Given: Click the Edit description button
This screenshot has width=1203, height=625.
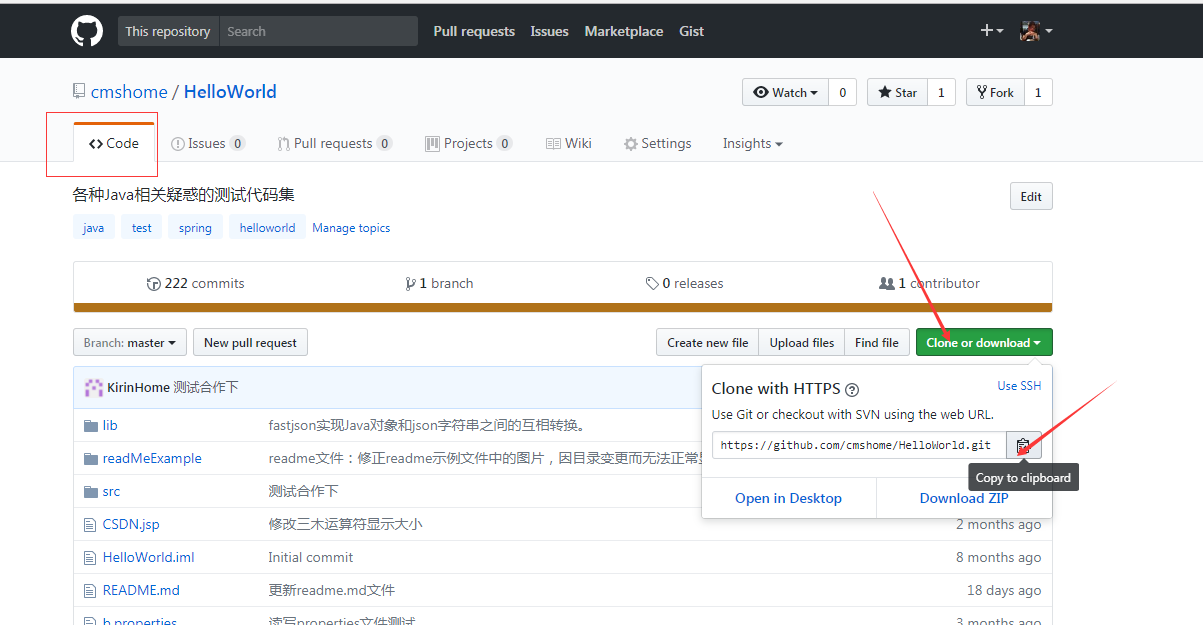Looking at the screenshot, I should [1031, 197].
